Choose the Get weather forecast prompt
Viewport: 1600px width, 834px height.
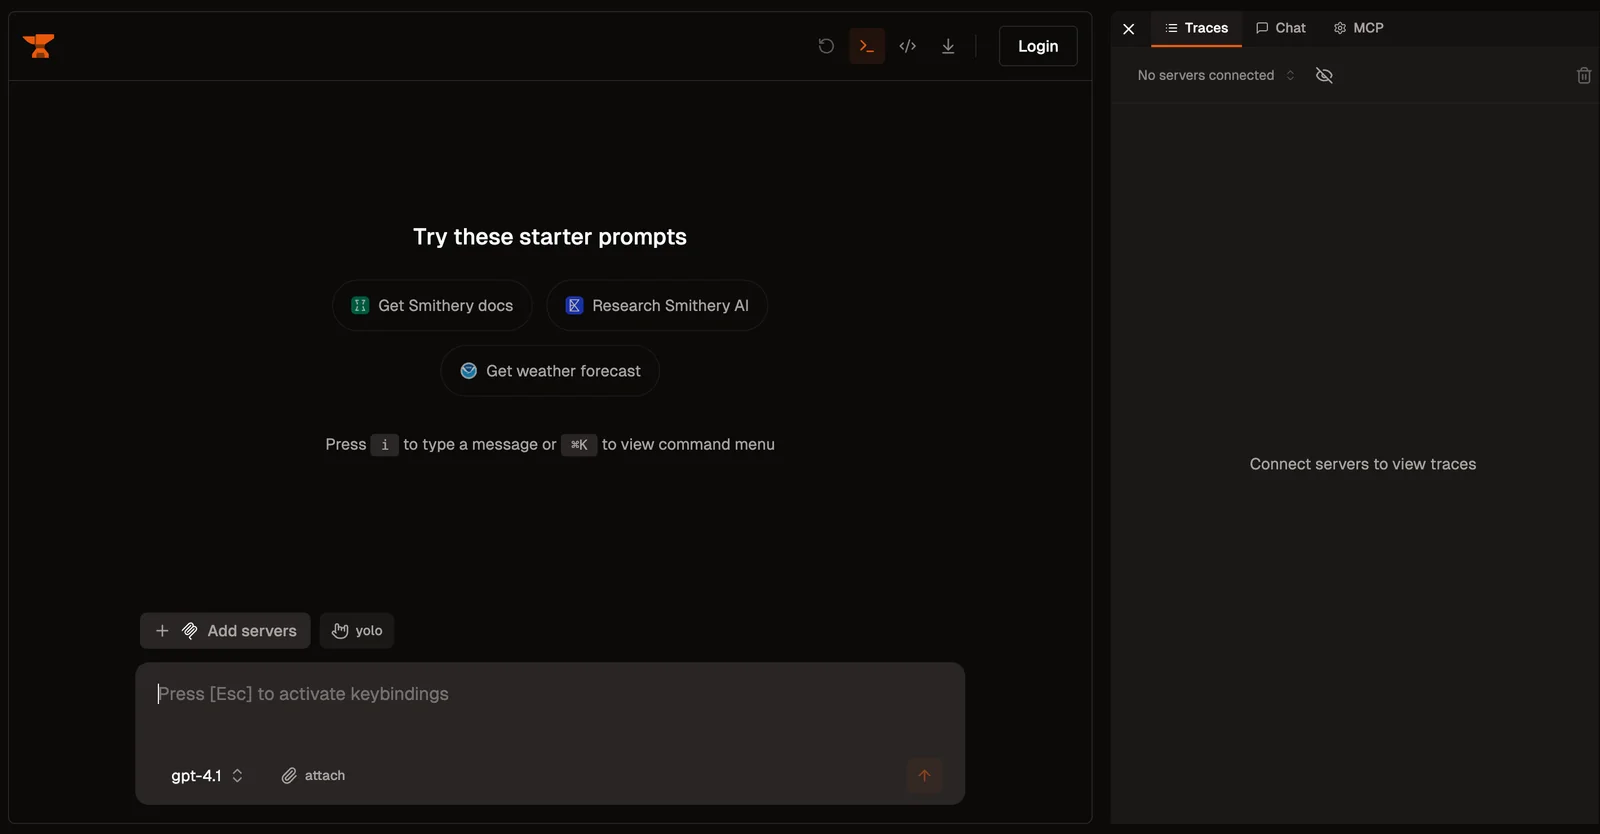coord(550,371)
